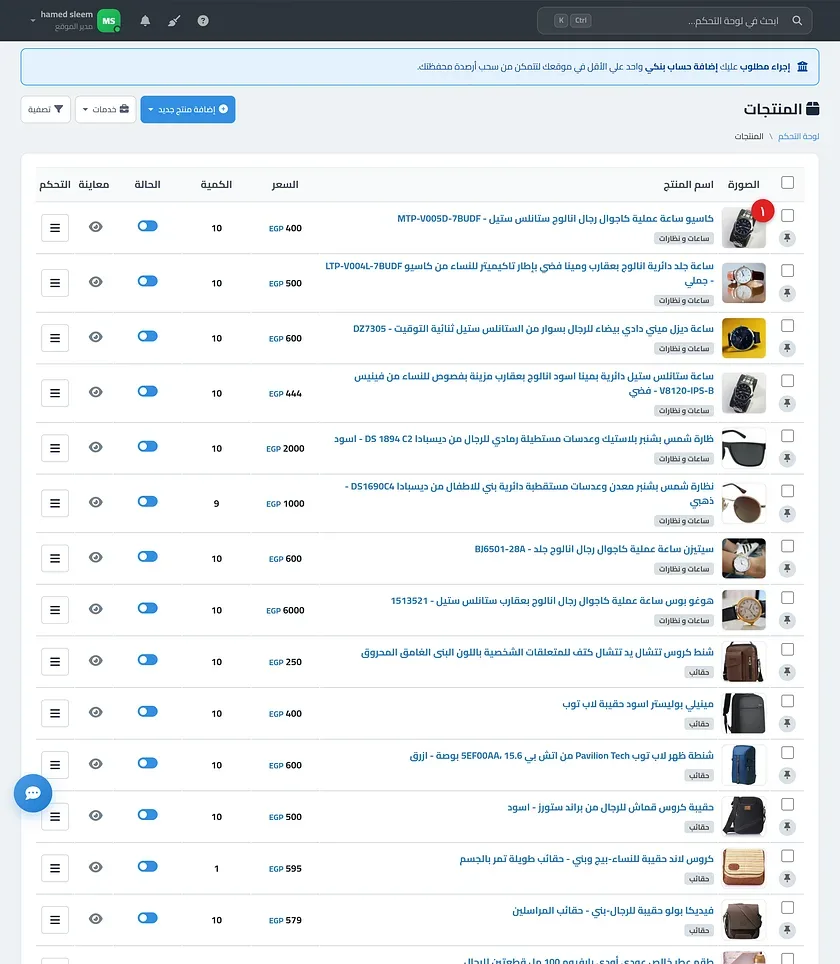Pin the DZ7305 Diesel watch product
Viewport: 840px width, 964px height.
click(x=787, y=348)
